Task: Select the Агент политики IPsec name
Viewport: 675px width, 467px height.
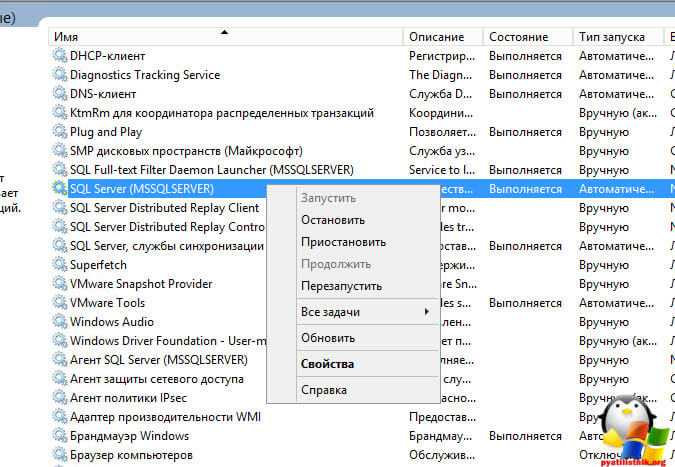Action: point(128,398)
